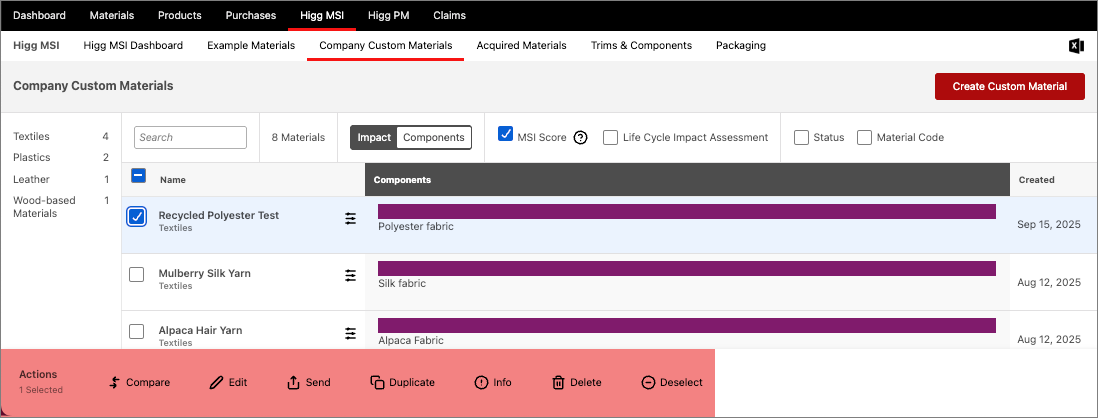
Task: Go to the Acquired Materials tab
Action: [x=521, y=46]
